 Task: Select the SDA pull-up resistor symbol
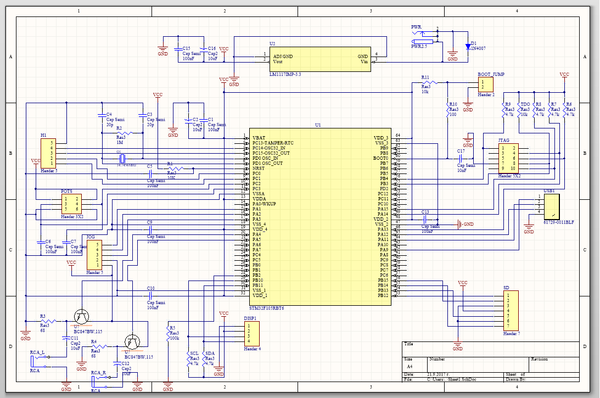tap(204, 359)
